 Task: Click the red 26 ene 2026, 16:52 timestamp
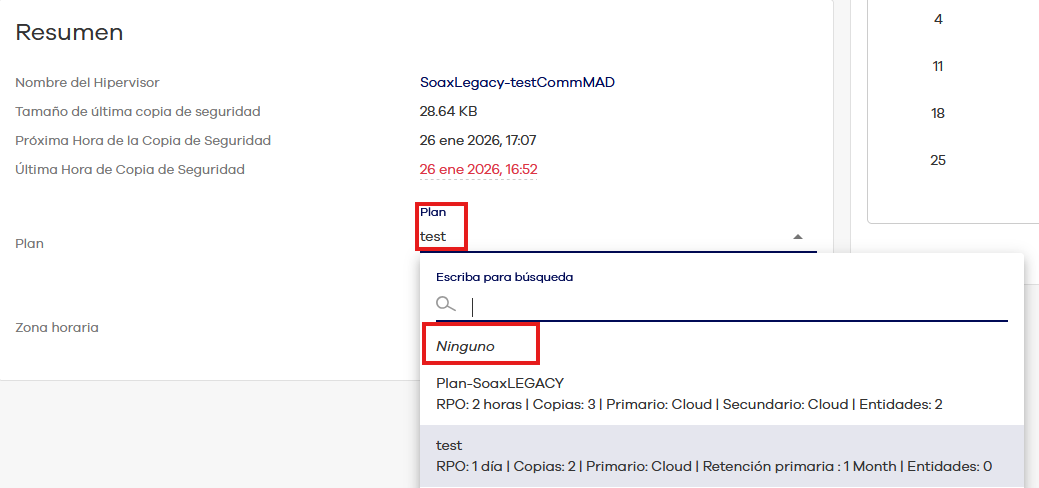pyautogui.click(x=478, y=170)
